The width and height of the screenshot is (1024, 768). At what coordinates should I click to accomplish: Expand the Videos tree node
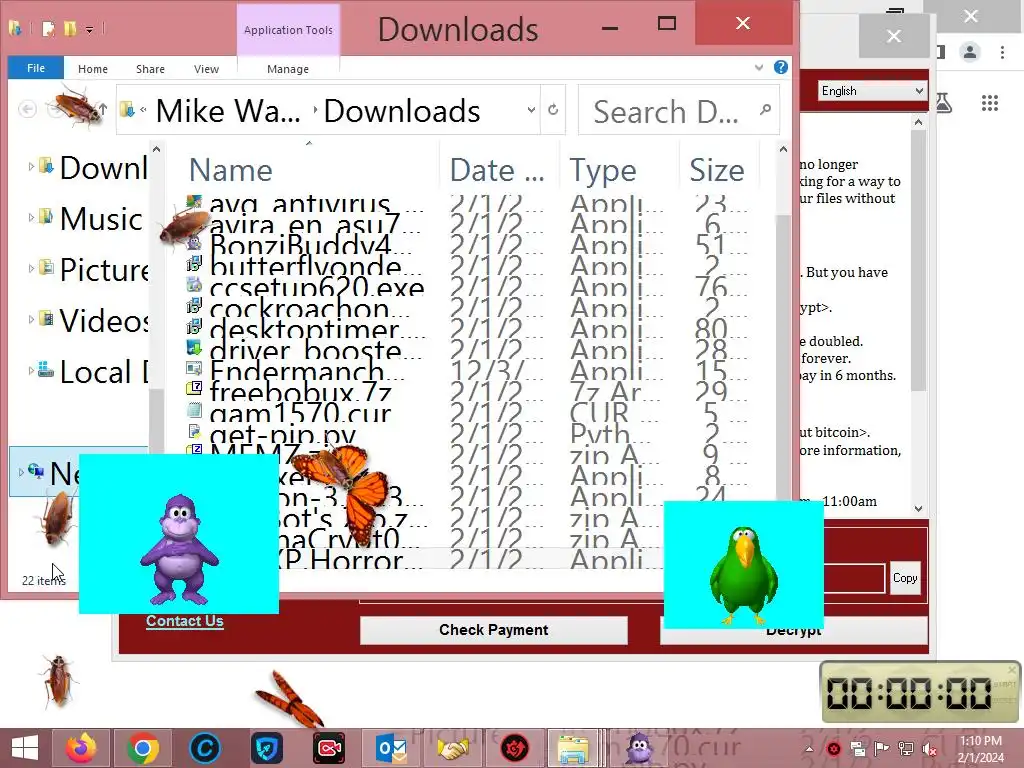pos(31,320)
